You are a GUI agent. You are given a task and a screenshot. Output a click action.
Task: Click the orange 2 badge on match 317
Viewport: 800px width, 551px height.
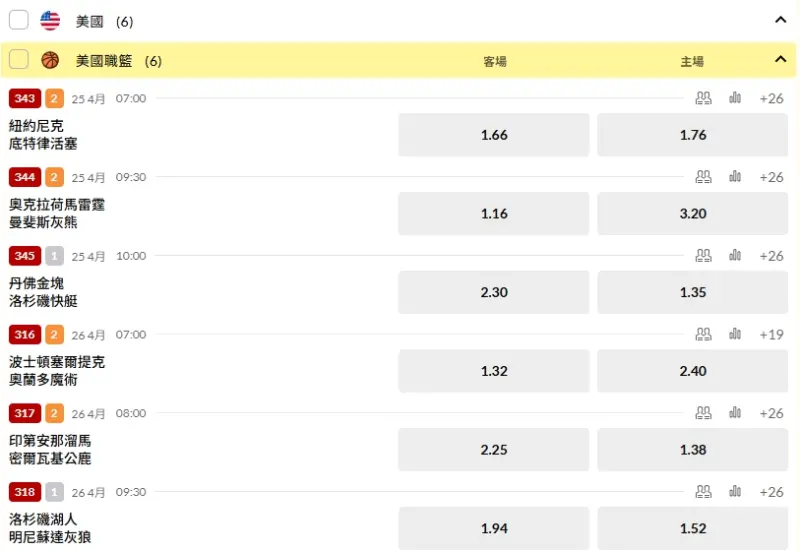click(55, 413)
